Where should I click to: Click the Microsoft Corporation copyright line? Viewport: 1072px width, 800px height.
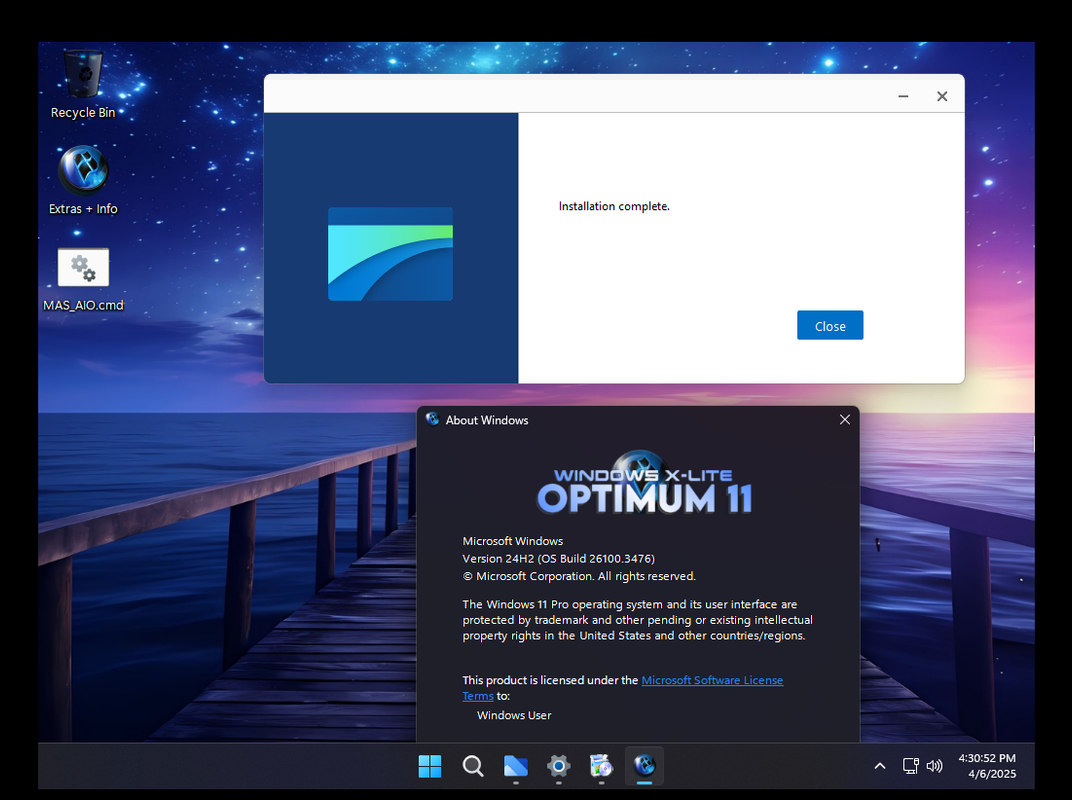579,576
